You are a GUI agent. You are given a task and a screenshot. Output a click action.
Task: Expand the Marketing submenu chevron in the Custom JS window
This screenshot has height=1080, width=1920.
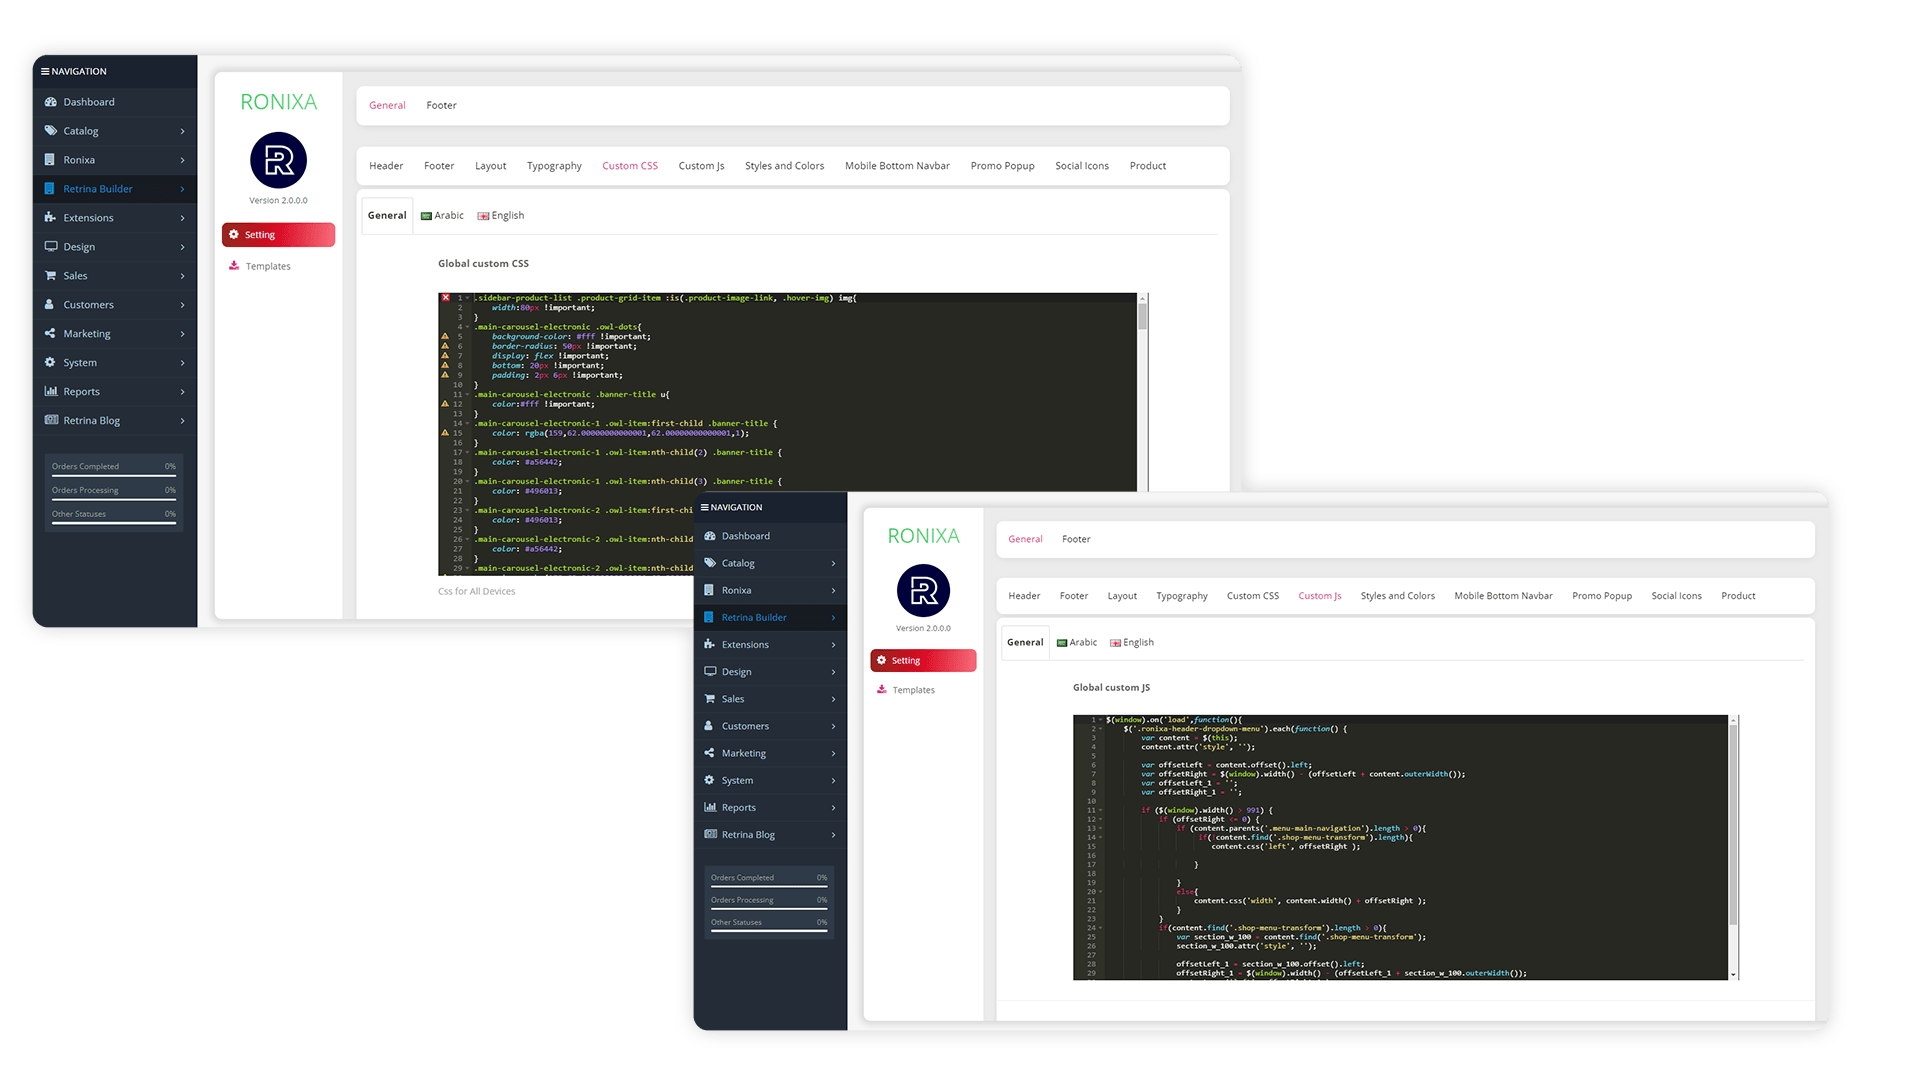click(x=833, y=753)
